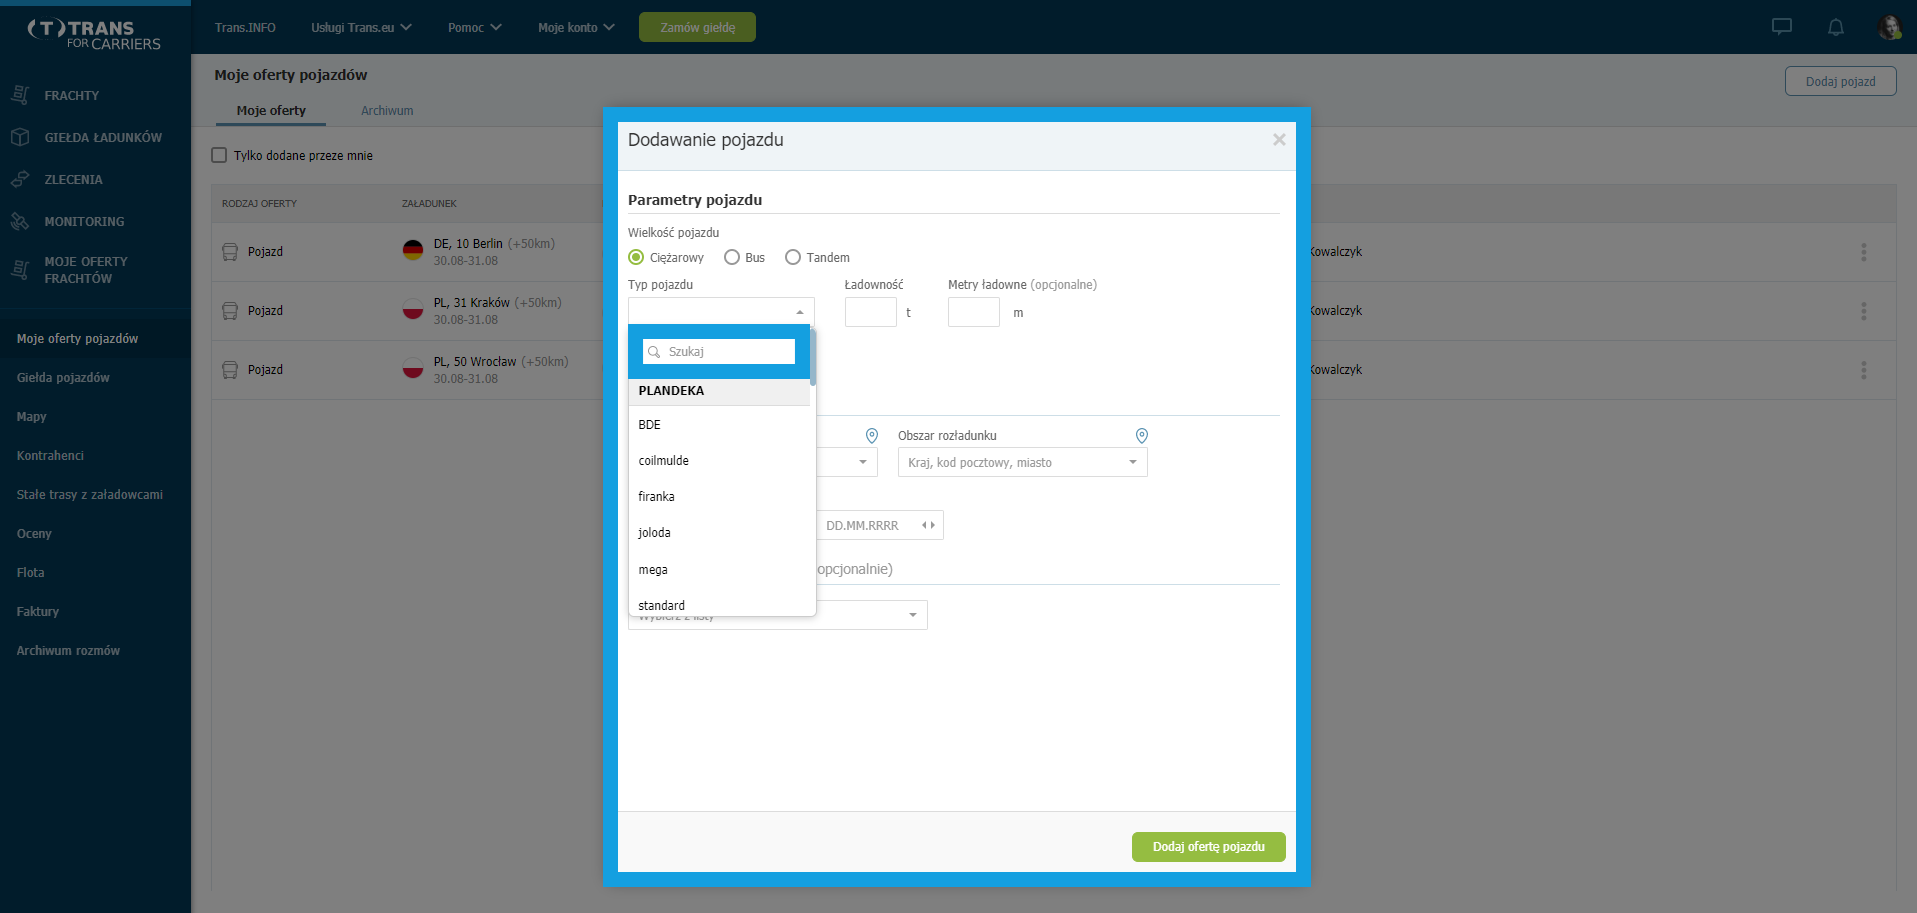Click the Zamów giełdę button
1917x913 pixels.
[x=697, y=27]
